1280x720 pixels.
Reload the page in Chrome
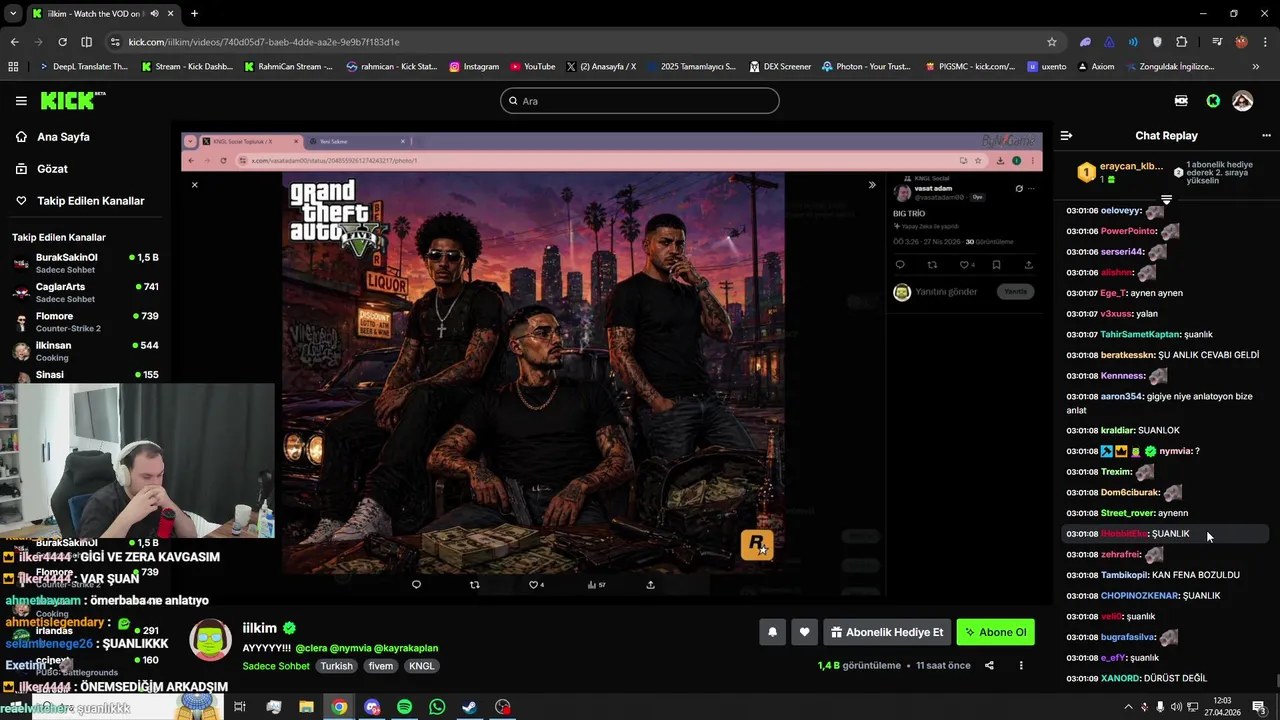point(62,42)
